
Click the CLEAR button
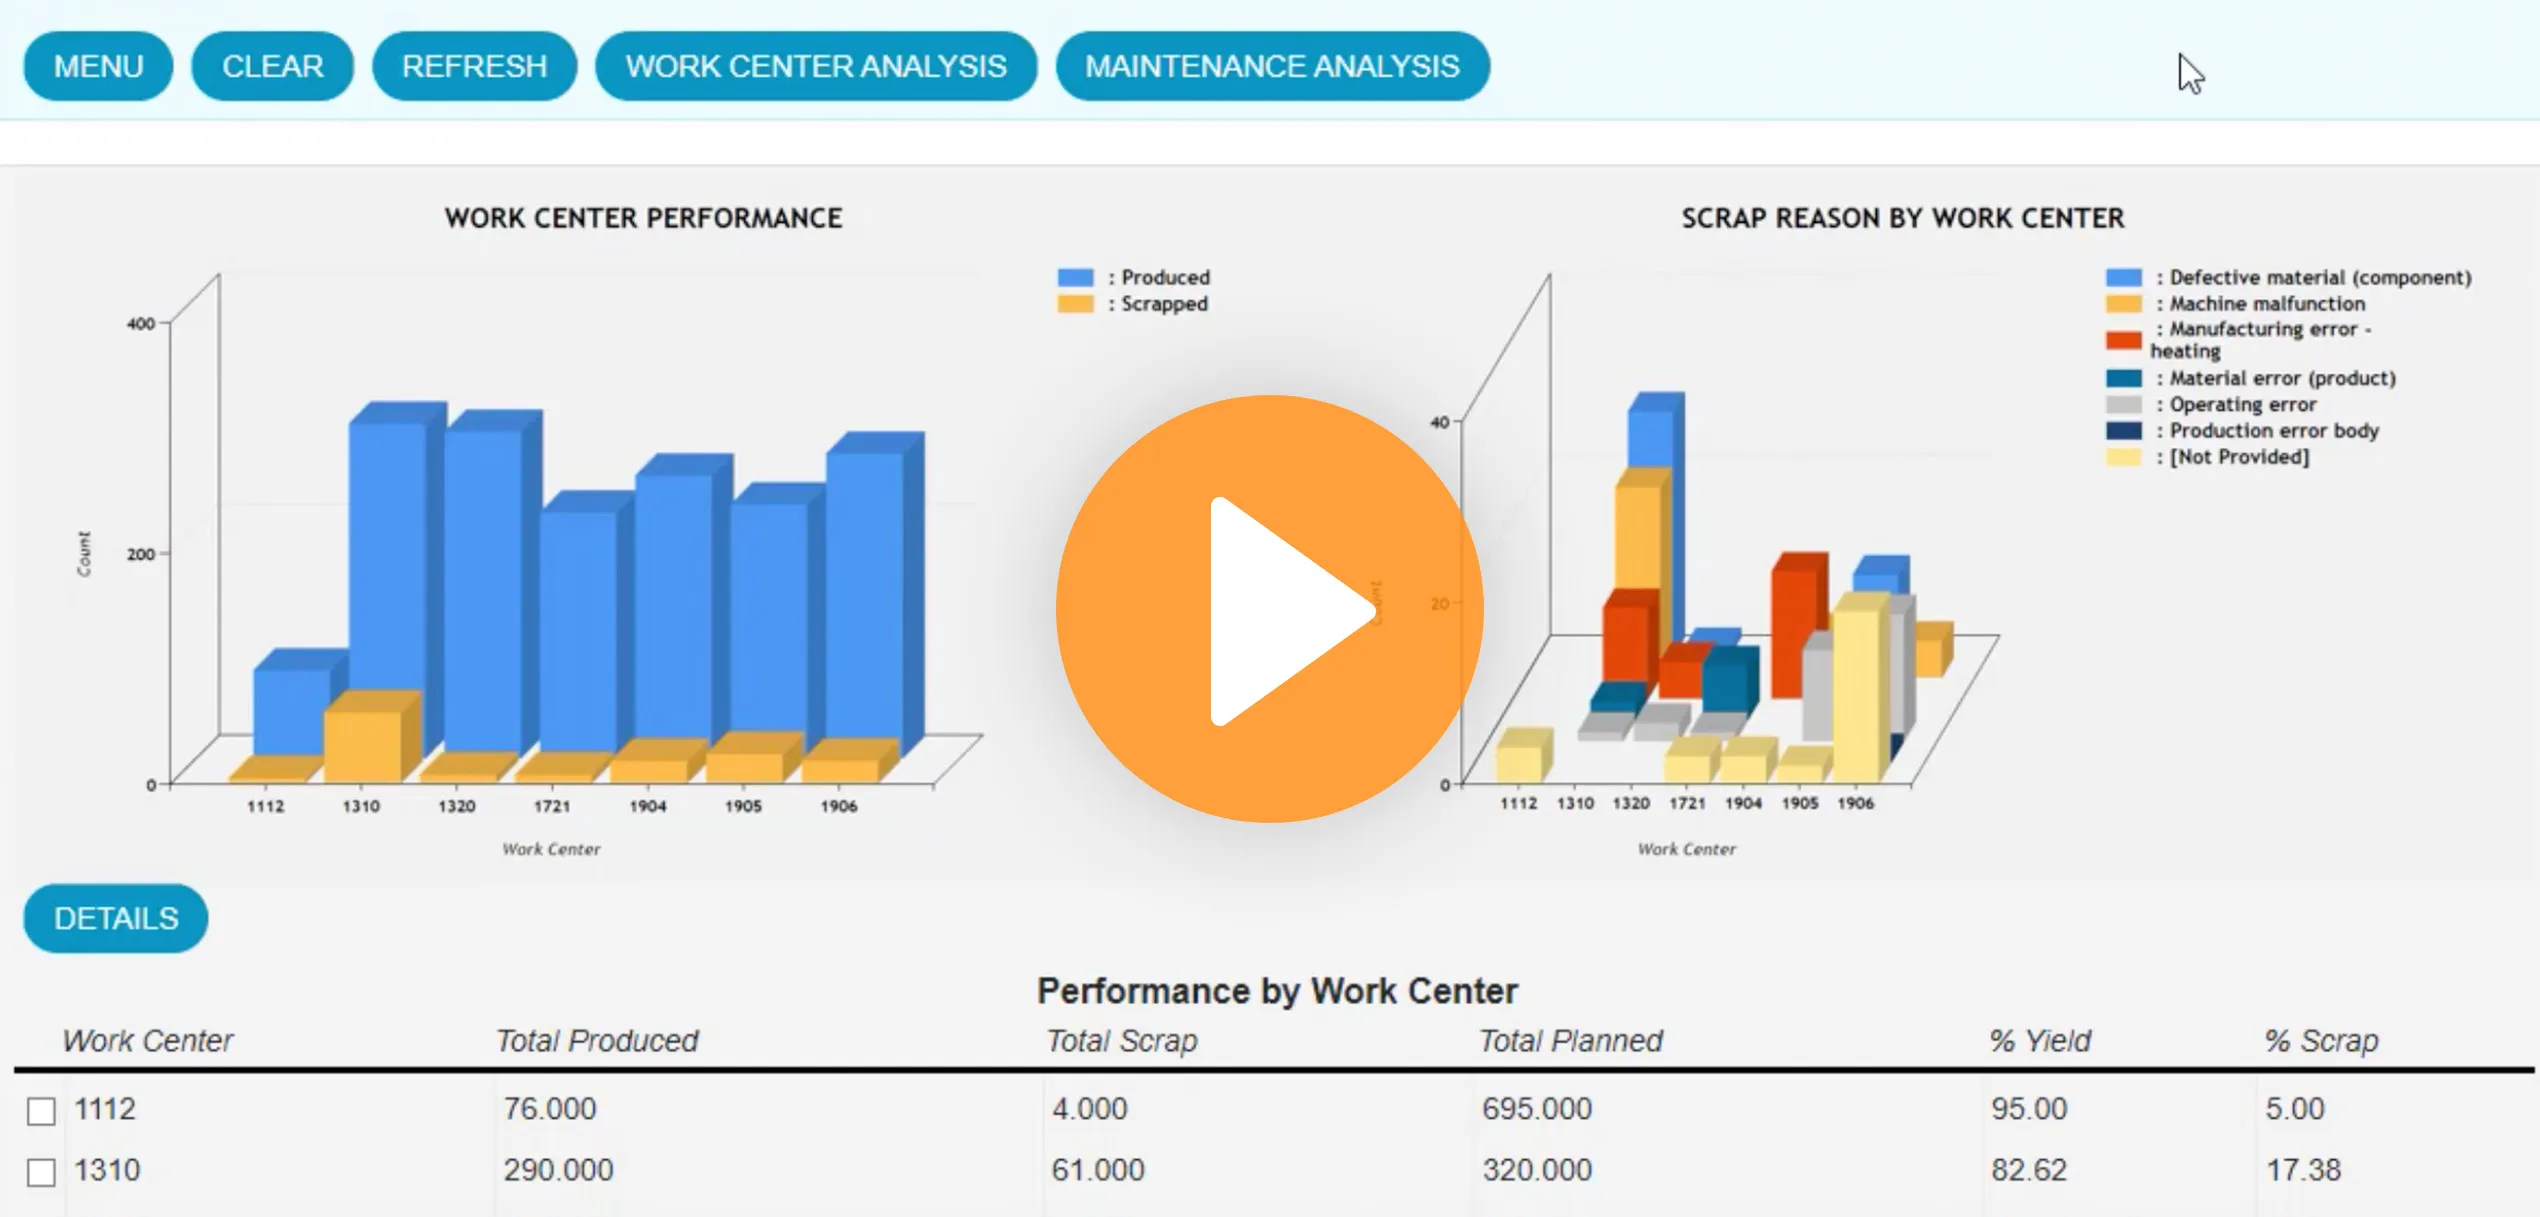point(272,66)
